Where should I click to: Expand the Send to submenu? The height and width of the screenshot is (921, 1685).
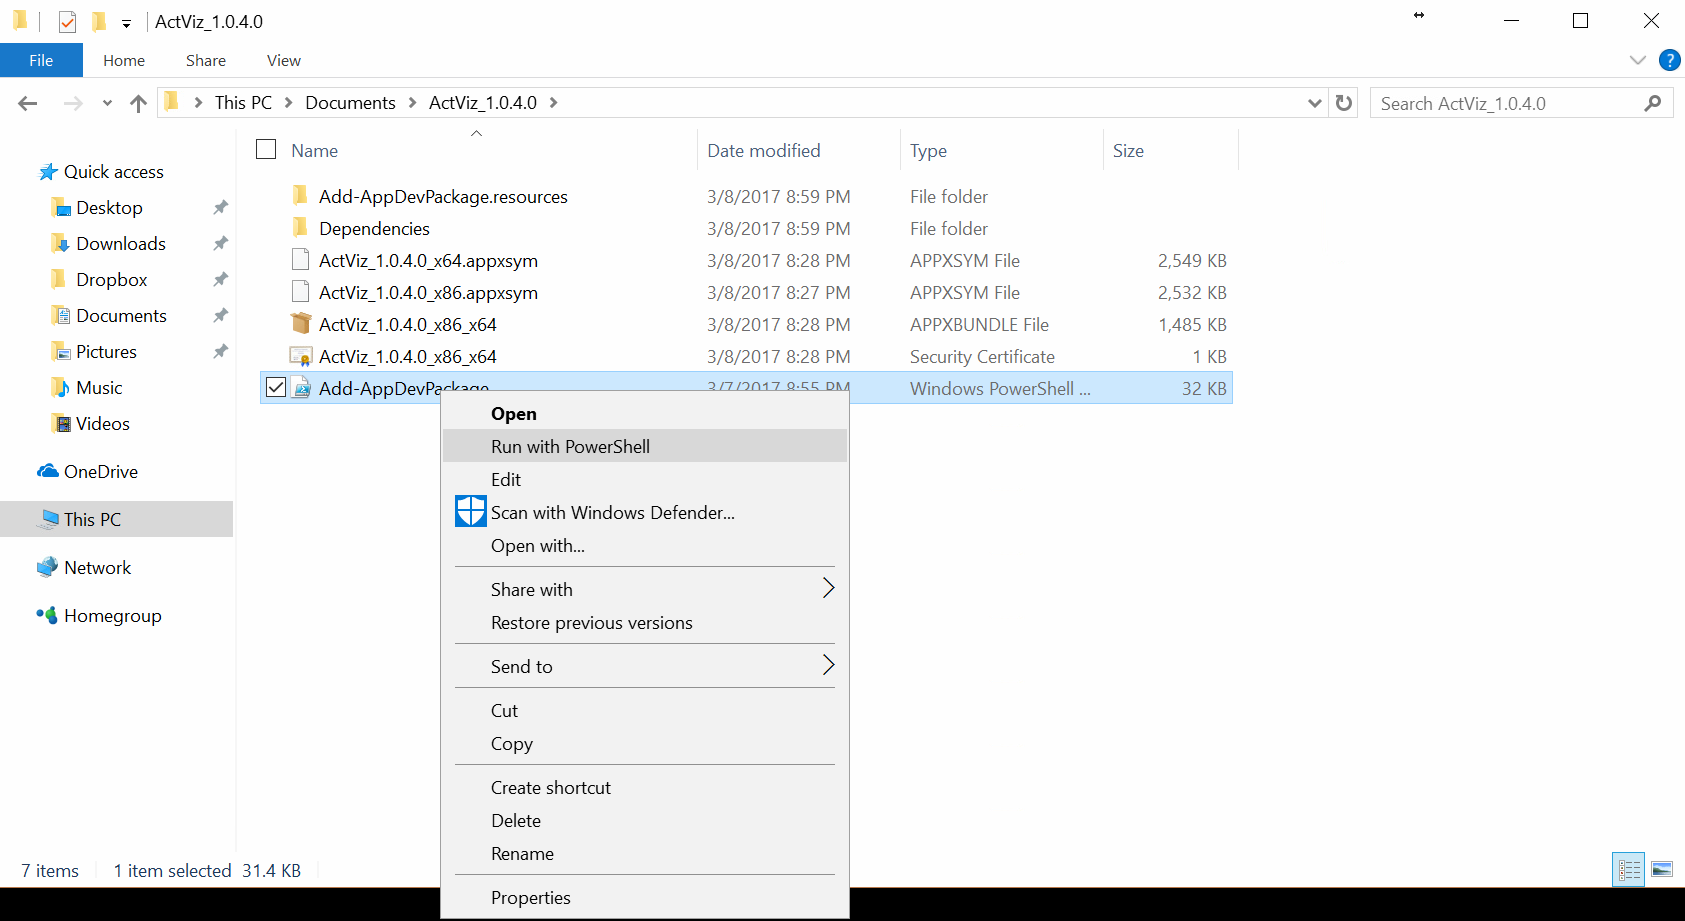tap(645, 666)
